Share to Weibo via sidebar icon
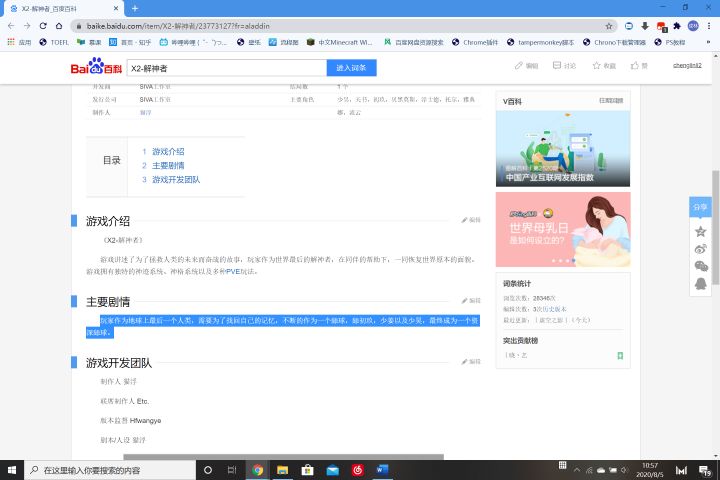720x480 pixels. 700,249
